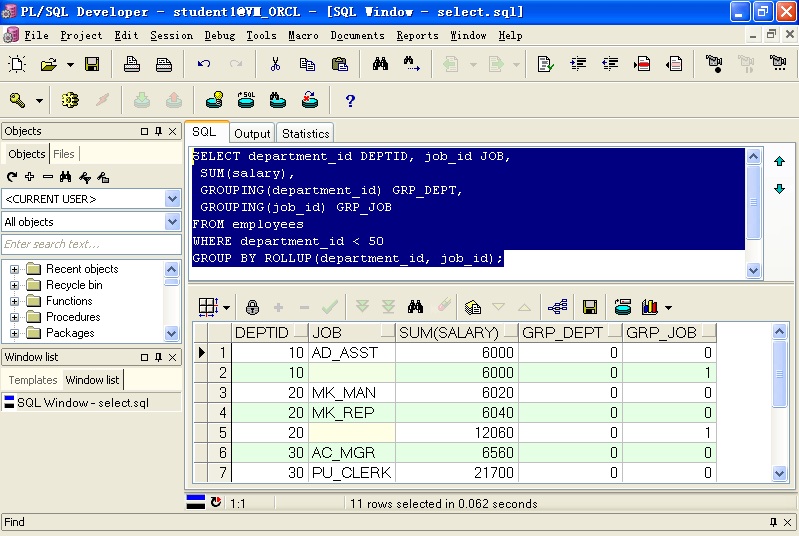The height and width of the screenshot is (536, 799).
Task: Click the New file icon
Action: (17, 64)
